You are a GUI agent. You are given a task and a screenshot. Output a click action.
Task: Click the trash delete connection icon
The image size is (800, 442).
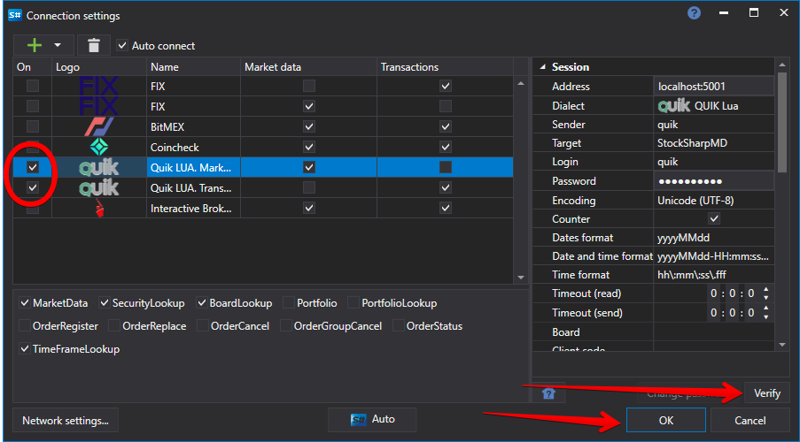93,45
